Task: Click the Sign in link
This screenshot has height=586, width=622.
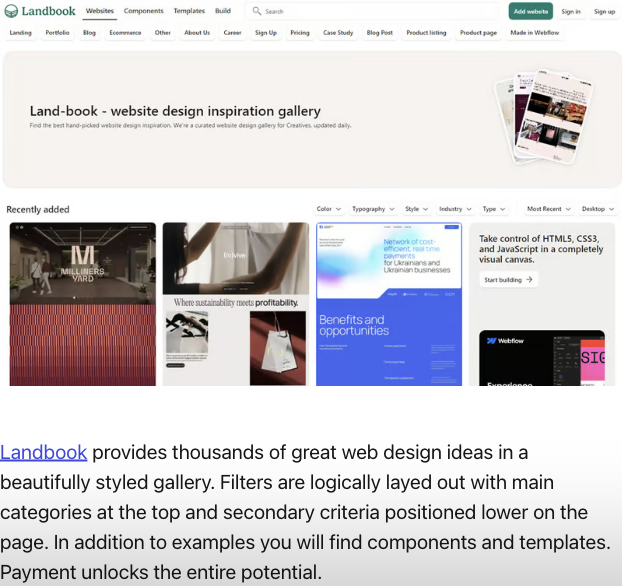Action: [x=571, y=12]
